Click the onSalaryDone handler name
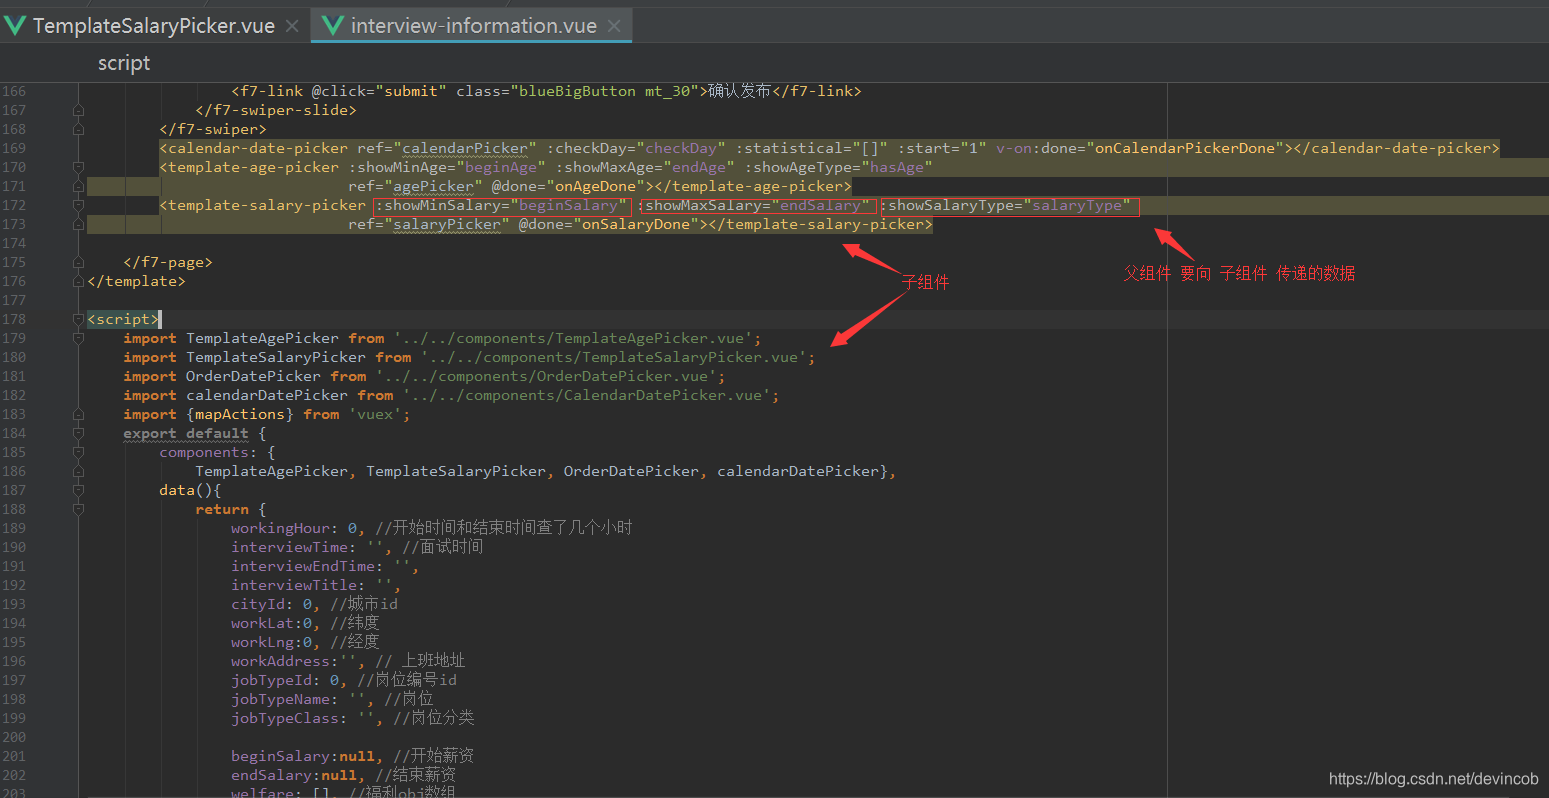This screenshot has height=798, width=1549. pyautogui.click(x=636, y=224)
